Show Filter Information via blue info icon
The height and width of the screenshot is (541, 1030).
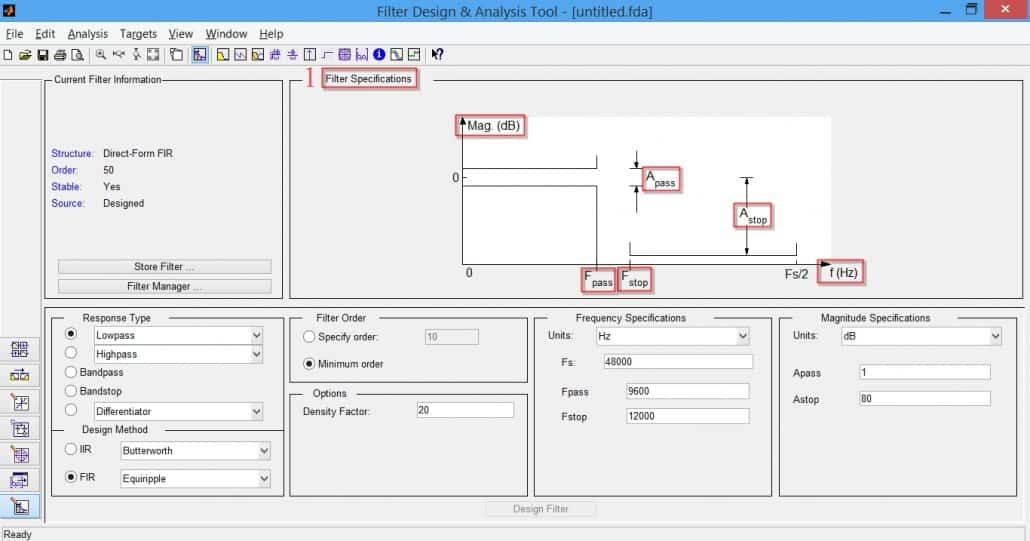point(379,55)
